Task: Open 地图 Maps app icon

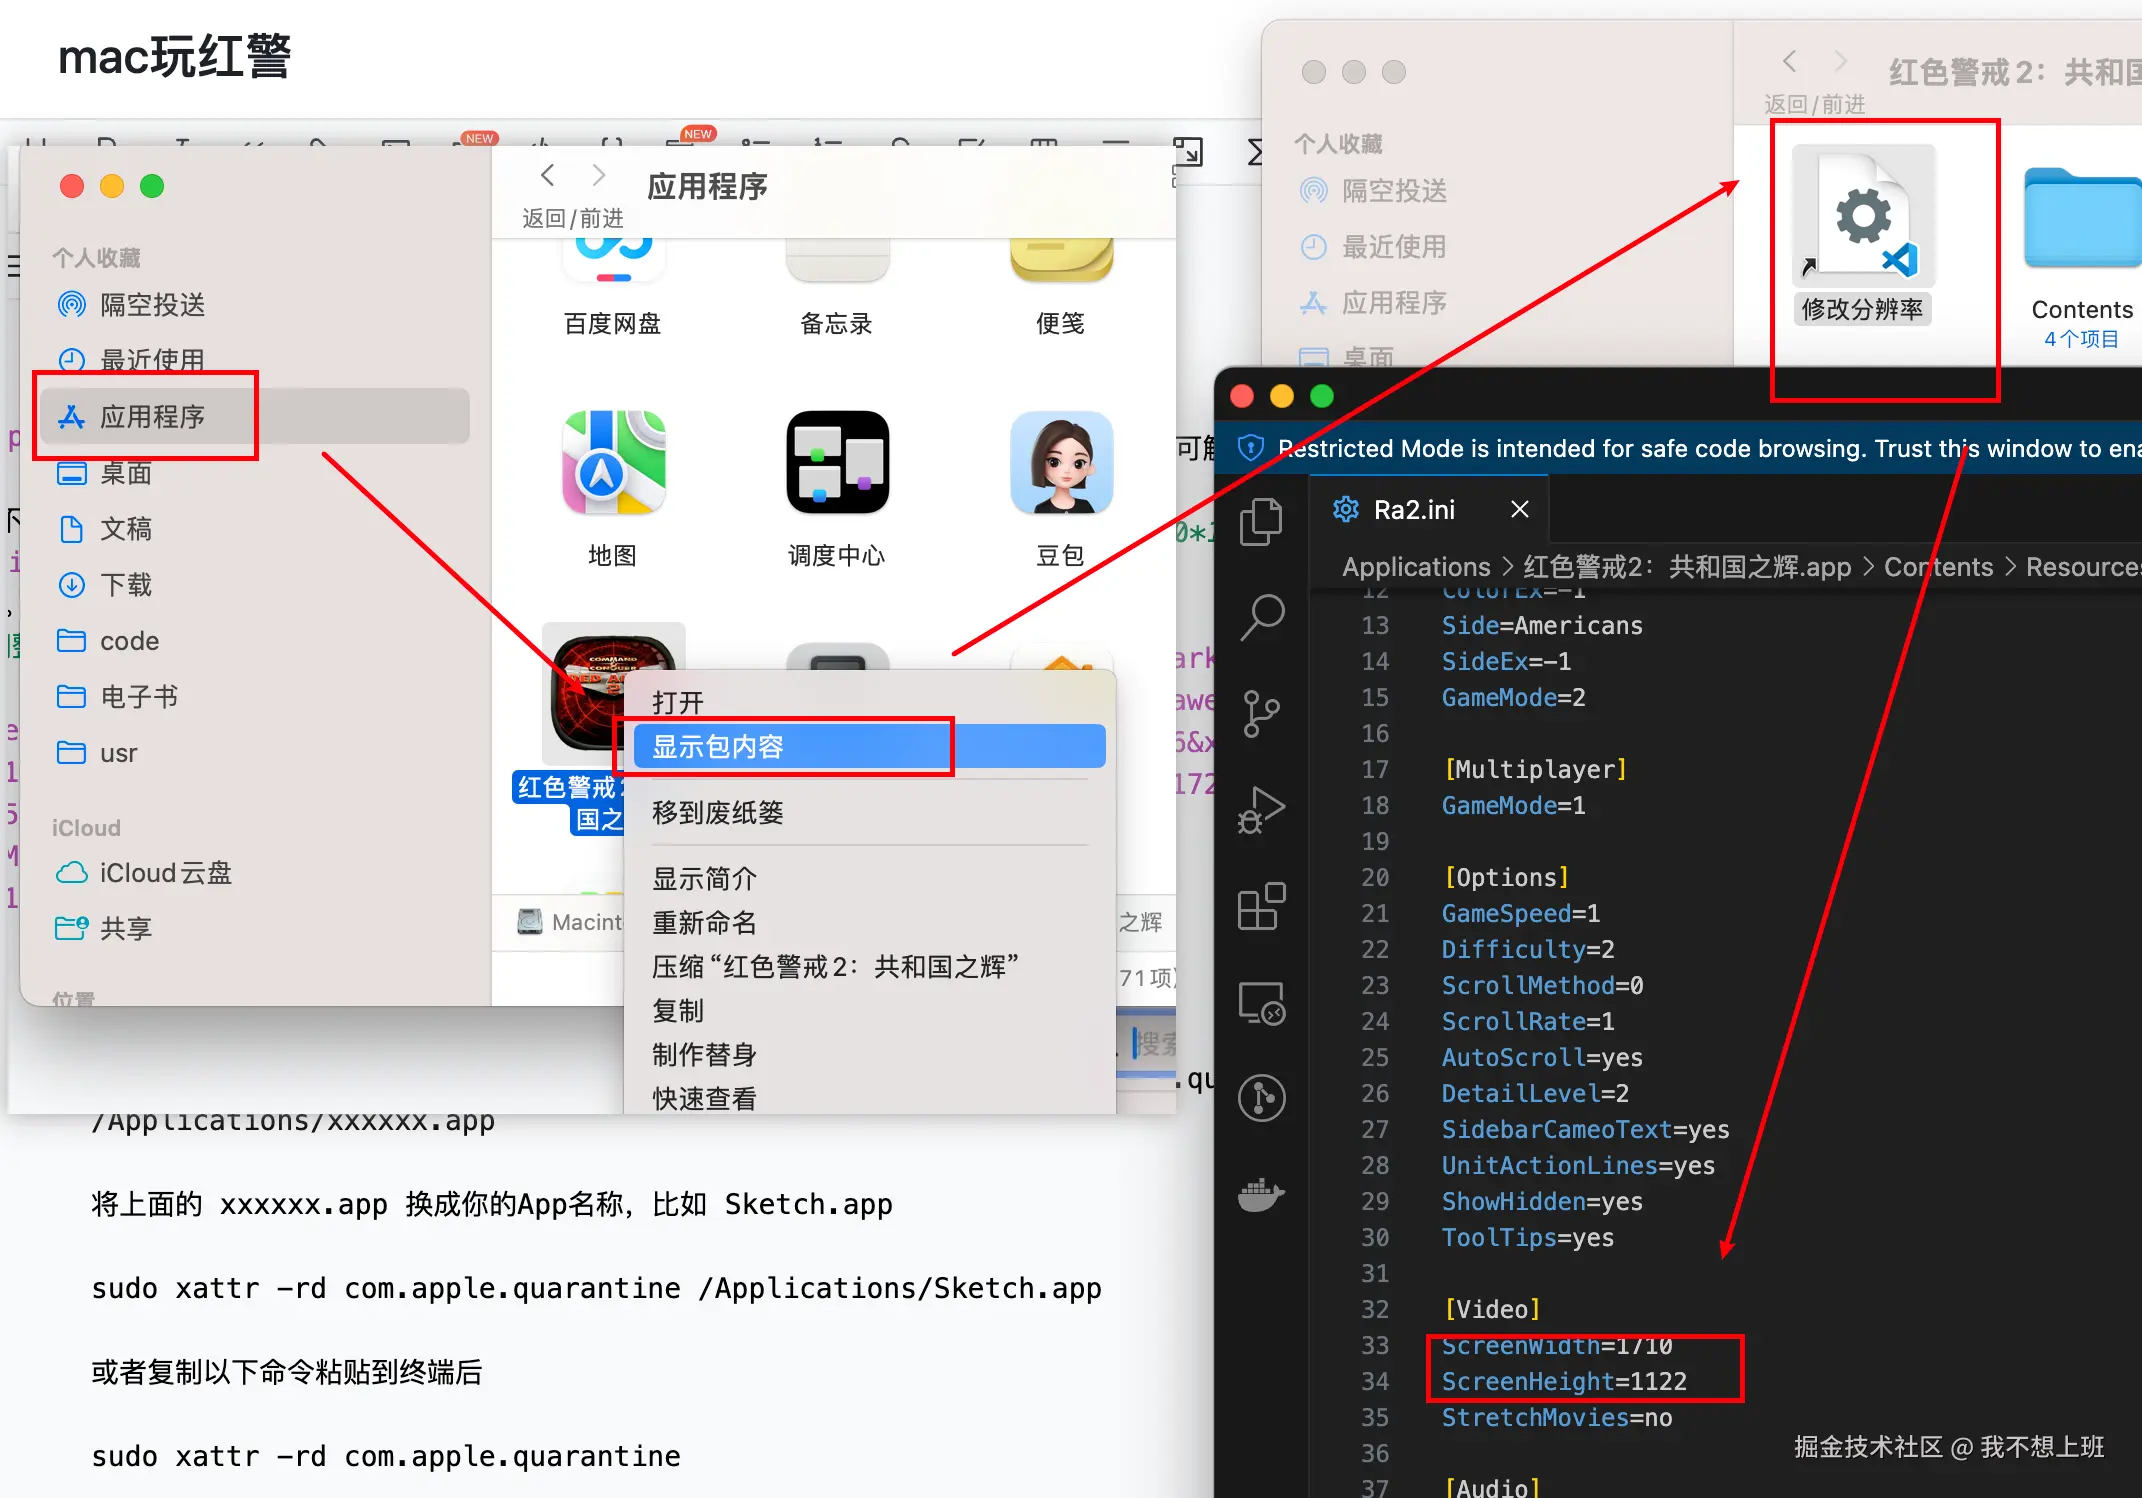Action: point(613,463)
